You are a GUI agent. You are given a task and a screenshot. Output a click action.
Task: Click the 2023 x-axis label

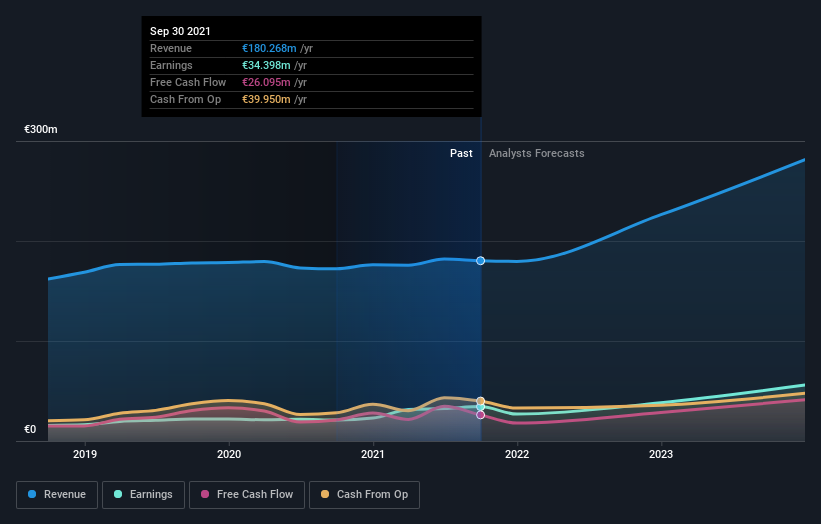click(x=661, y=454)
